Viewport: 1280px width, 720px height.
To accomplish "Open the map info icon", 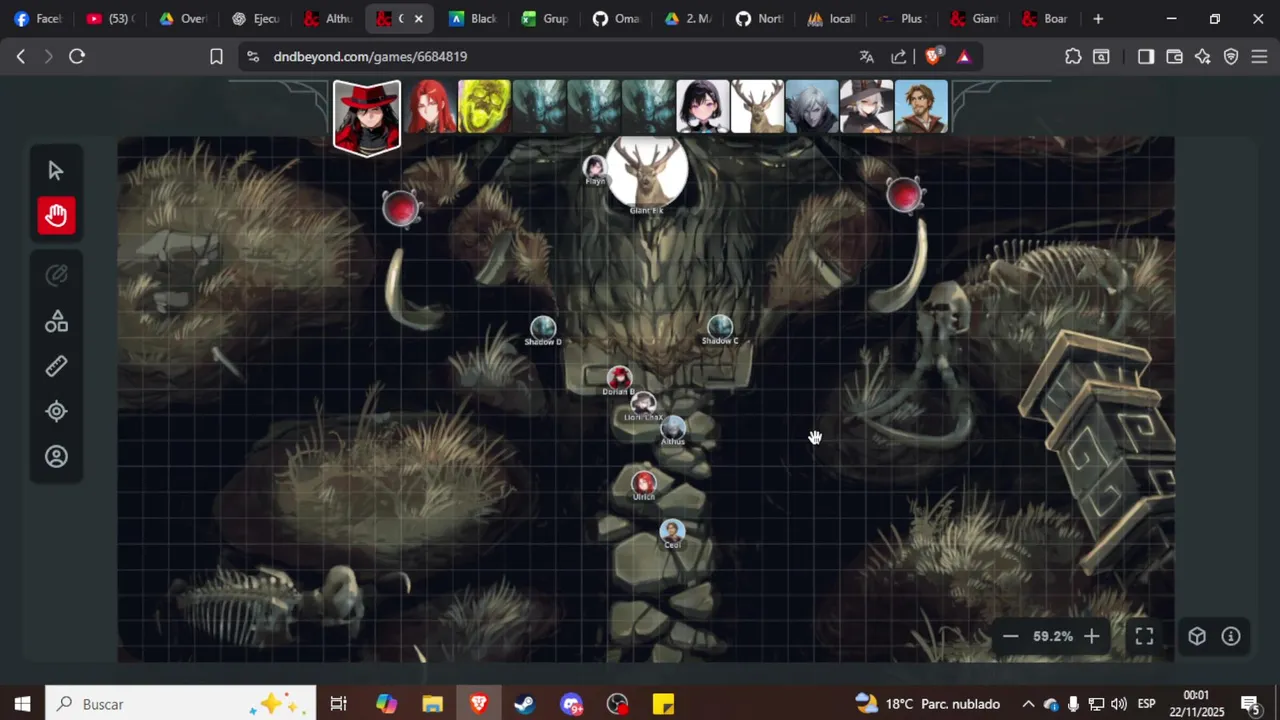I will click(1231, 636).
